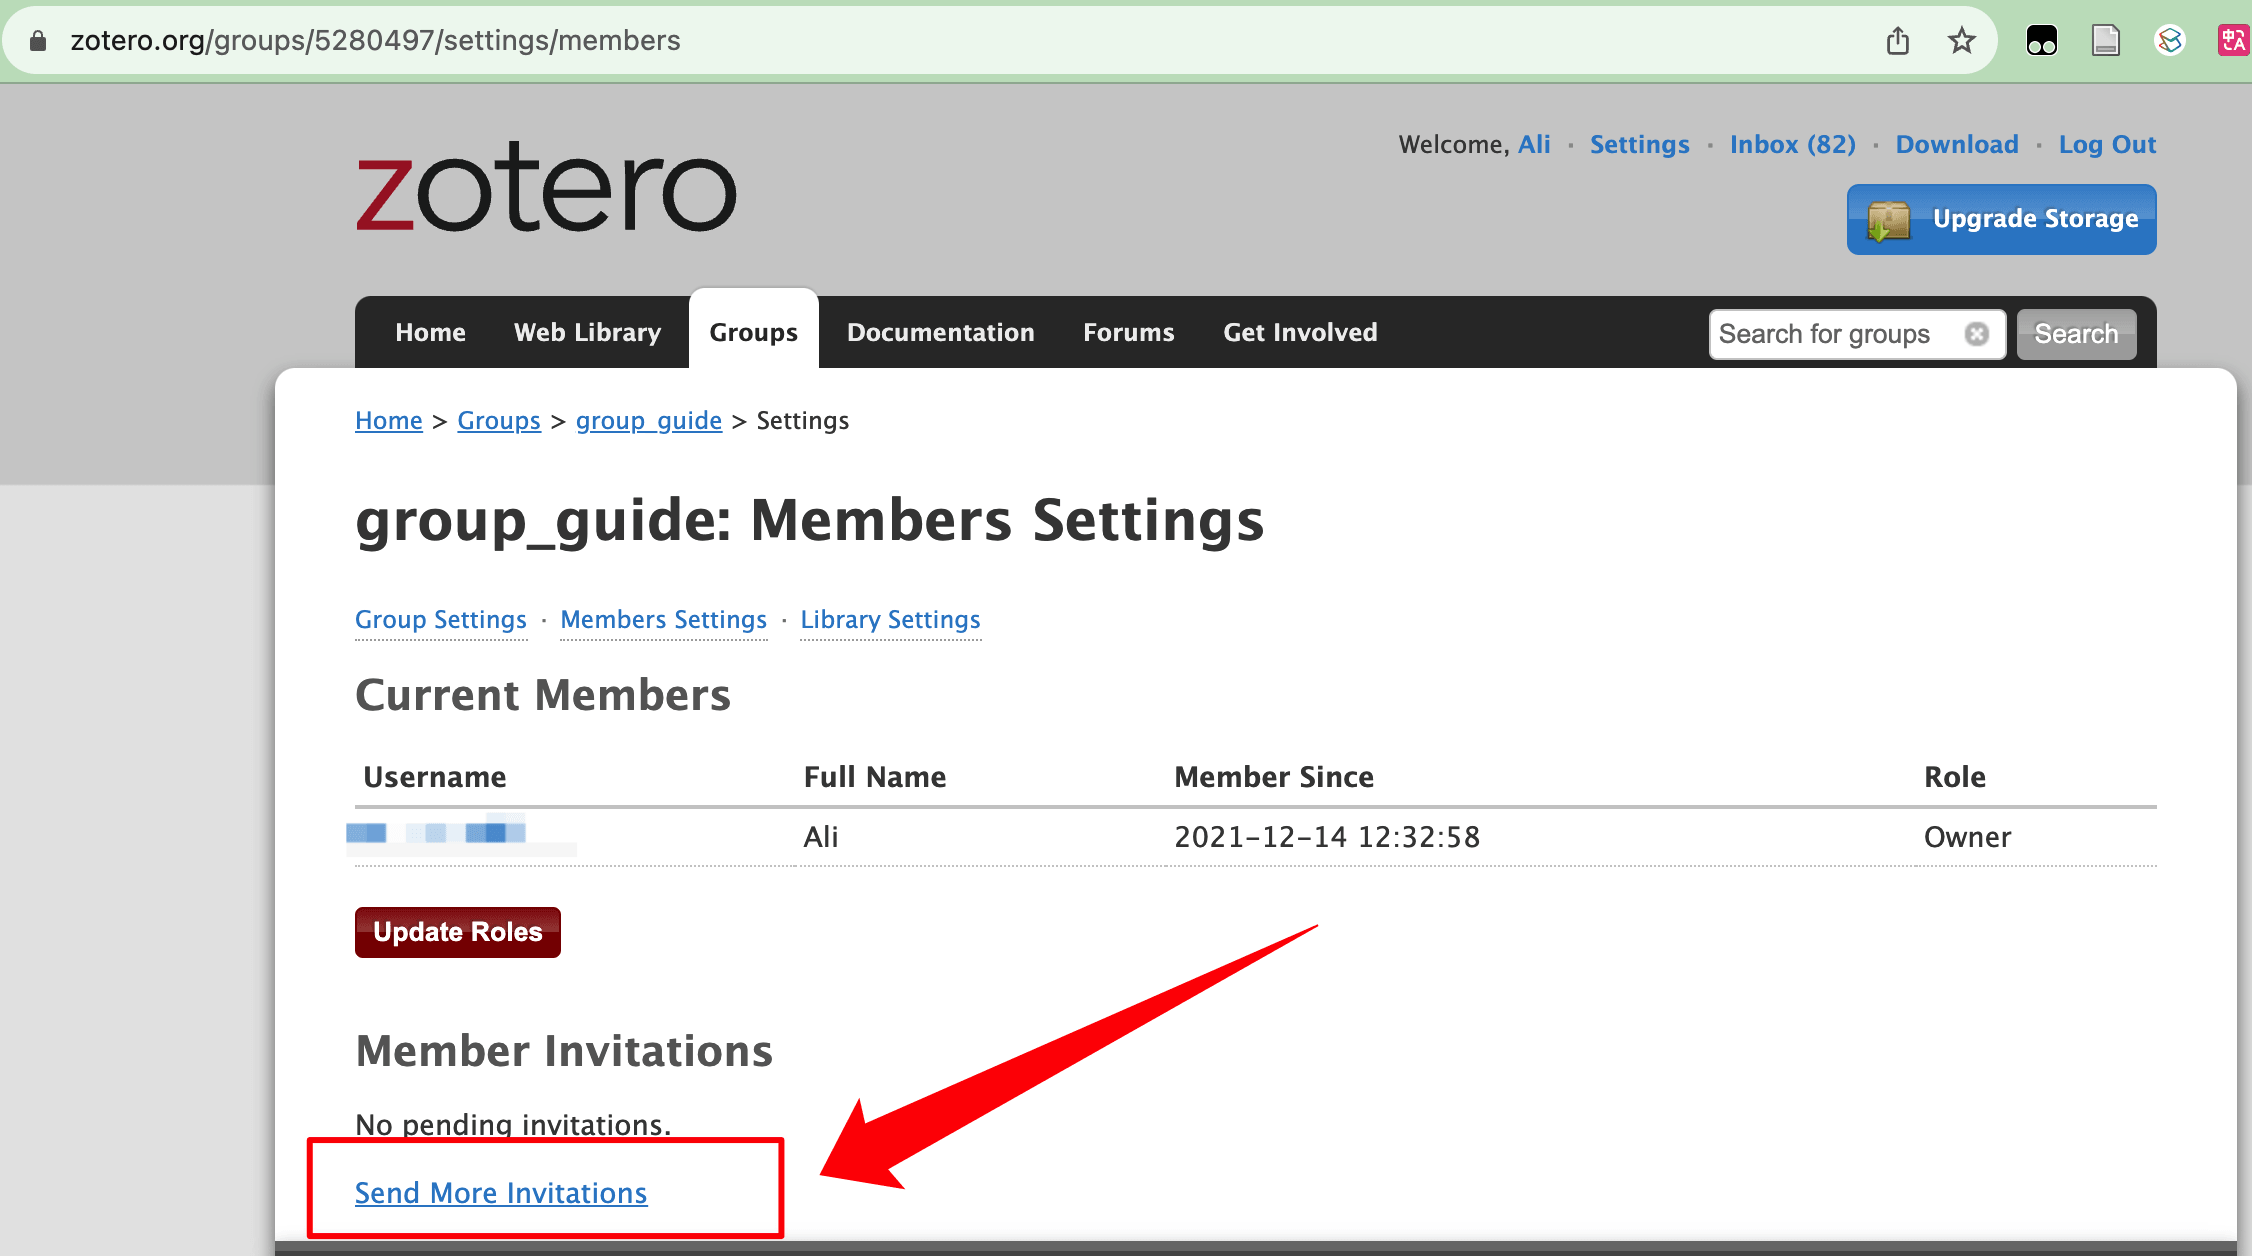
Task: Open the gray document extension icon
Action: point(2105,41)
